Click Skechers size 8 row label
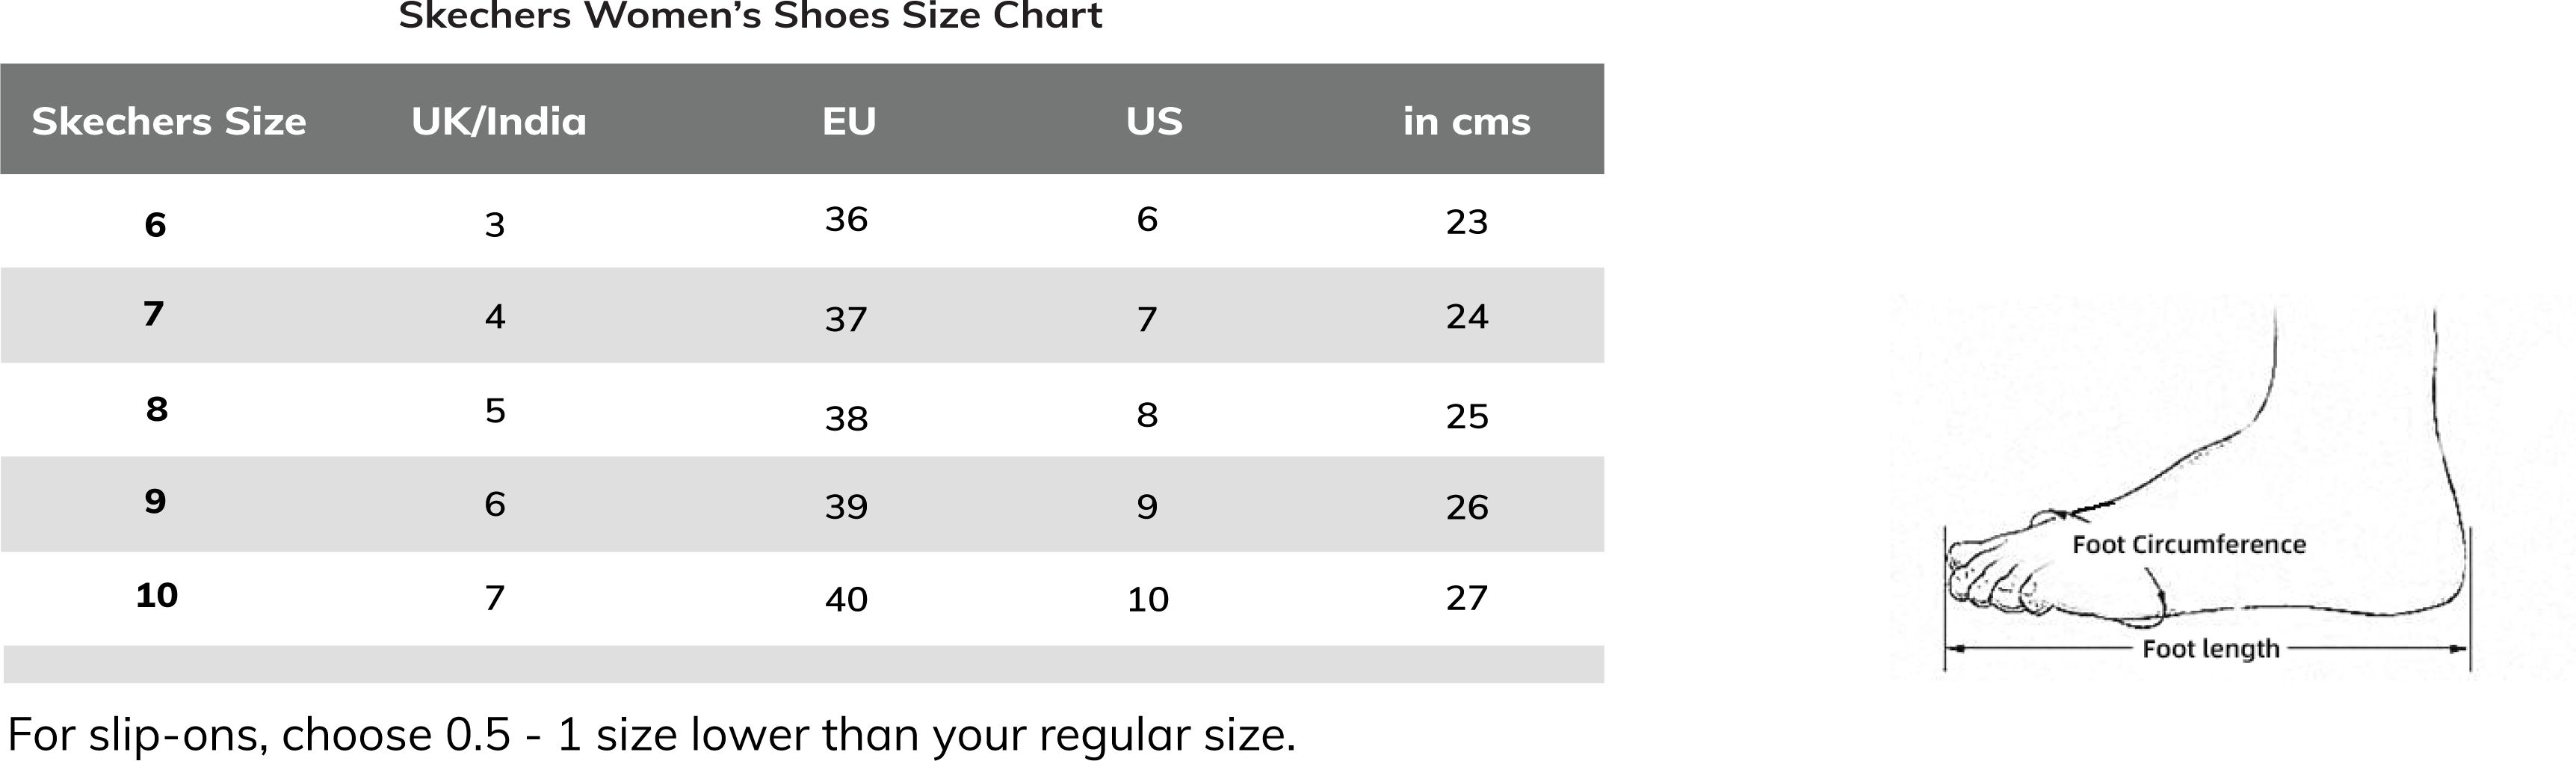Screen dimensions: 2576x761 (x=156, y=408)
